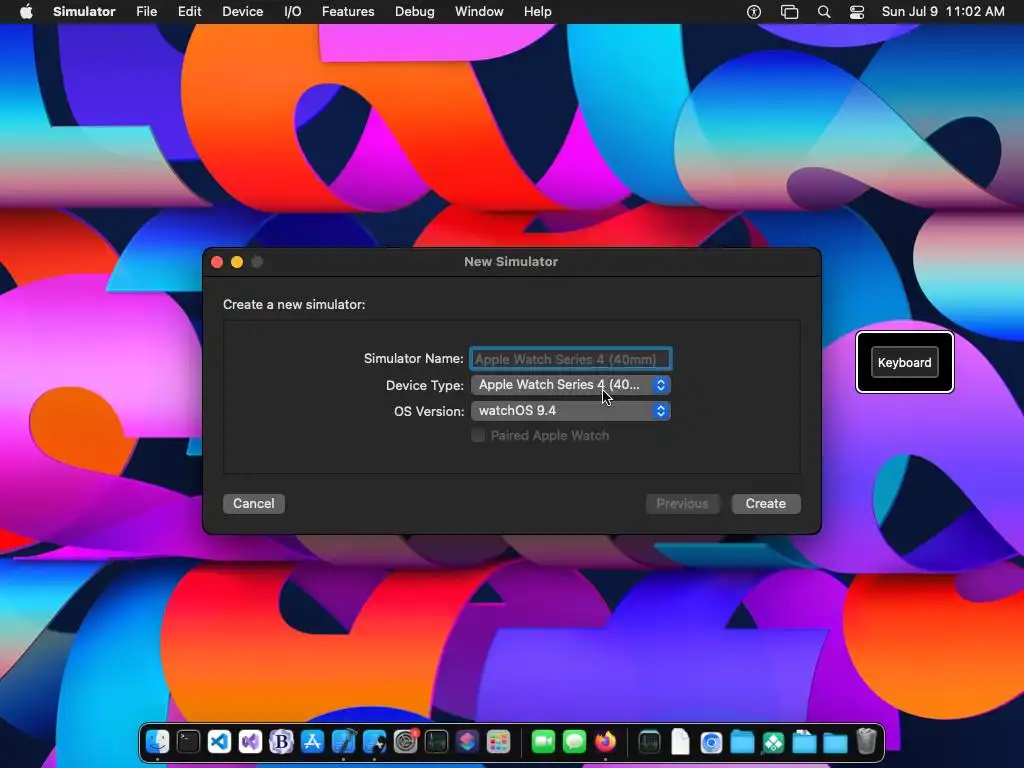Open Control Center in menu bar

point(857,12)
